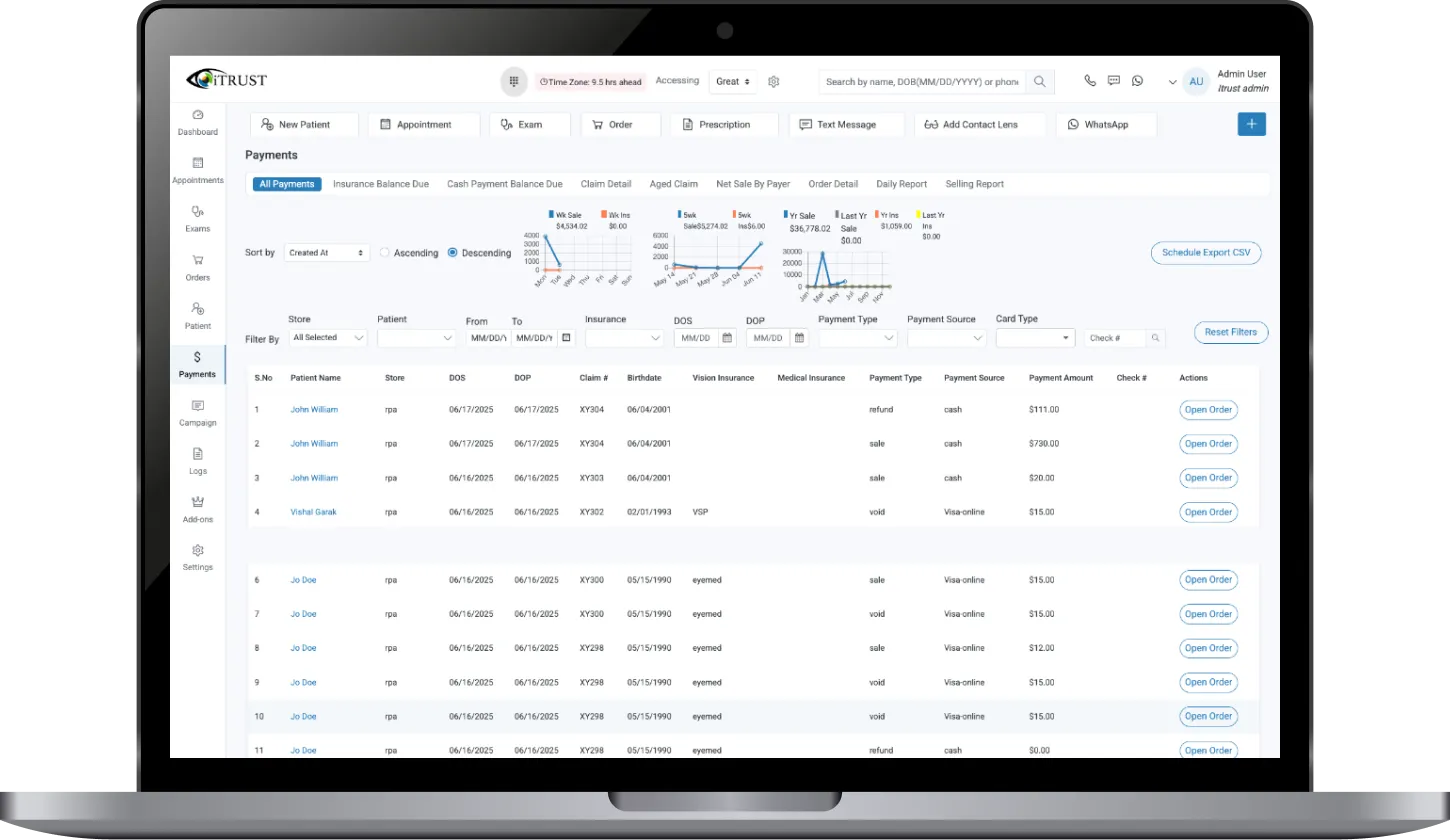The height and width of the screenshot is (840, 1450).
Task: Open the Created At sort dropdown
Action: pos(327,253)
